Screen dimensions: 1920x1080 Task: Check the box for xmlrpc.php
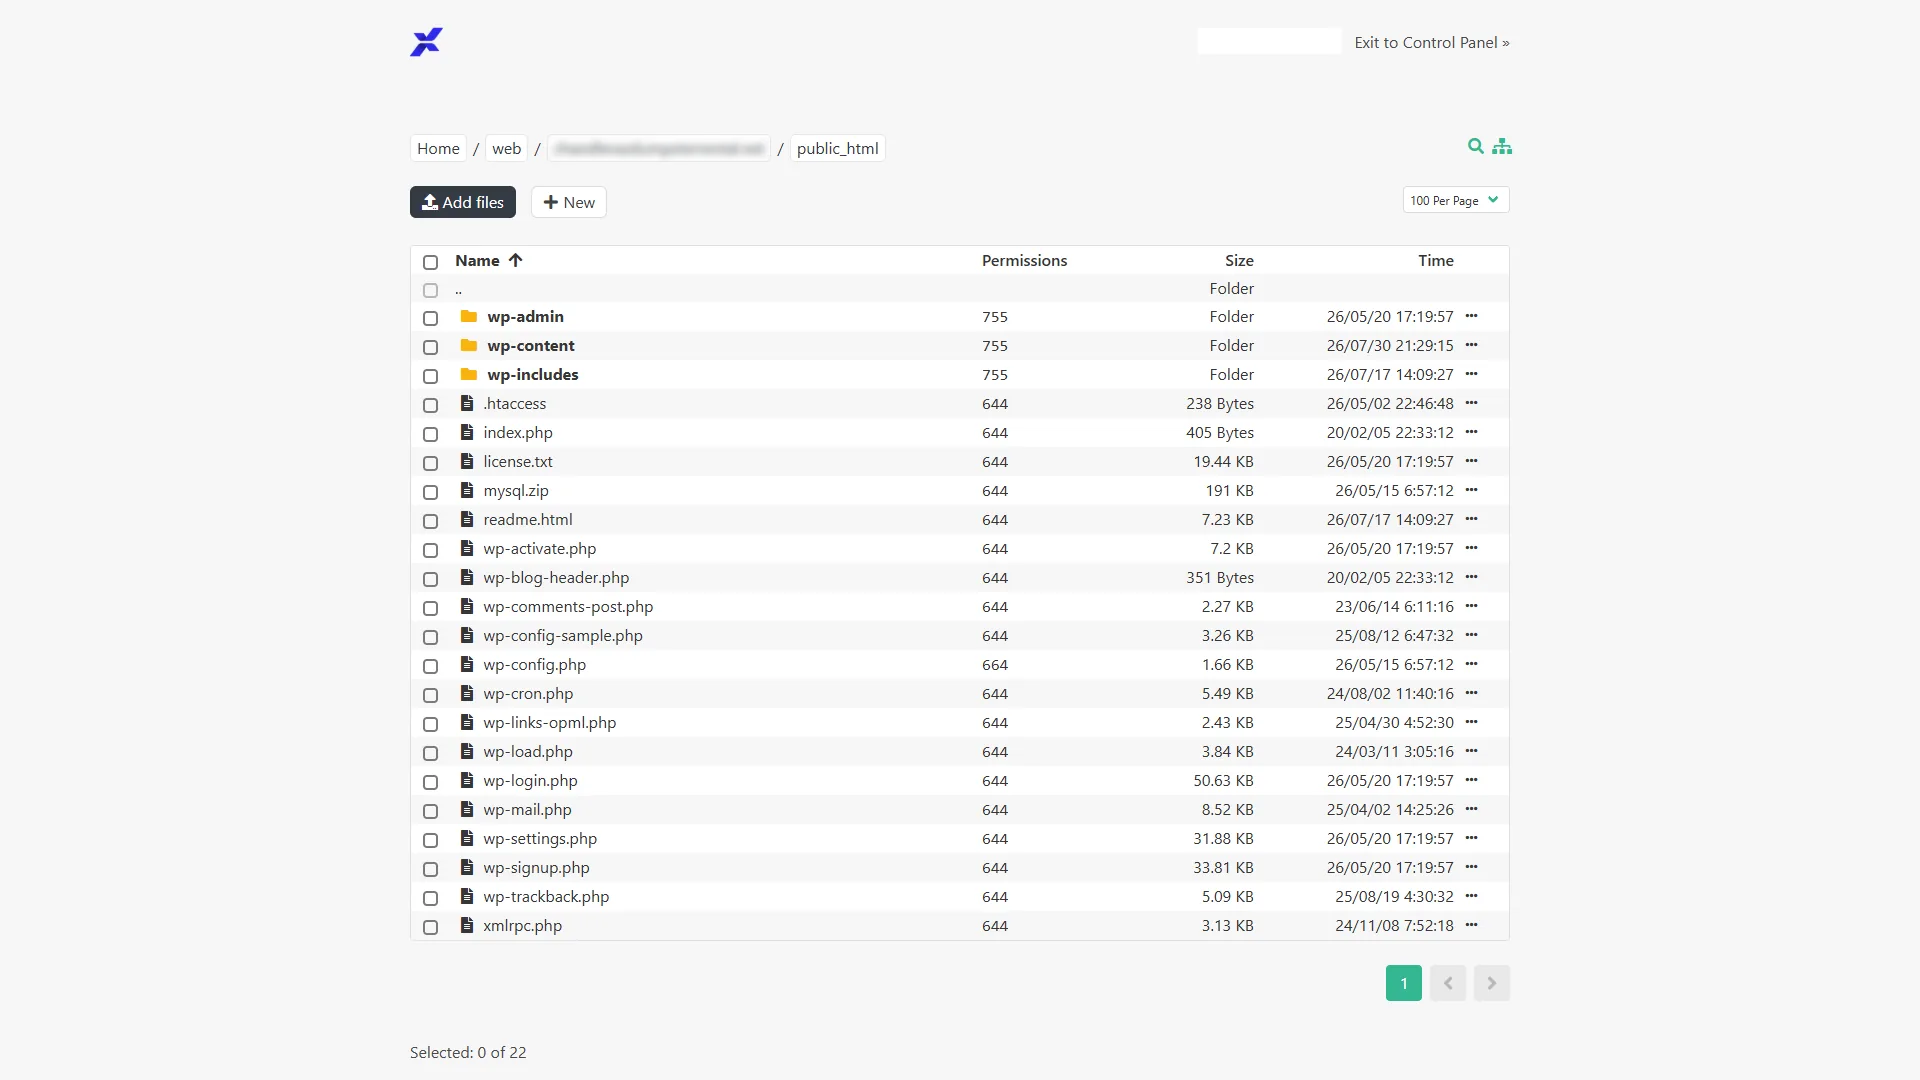(430, 927)
